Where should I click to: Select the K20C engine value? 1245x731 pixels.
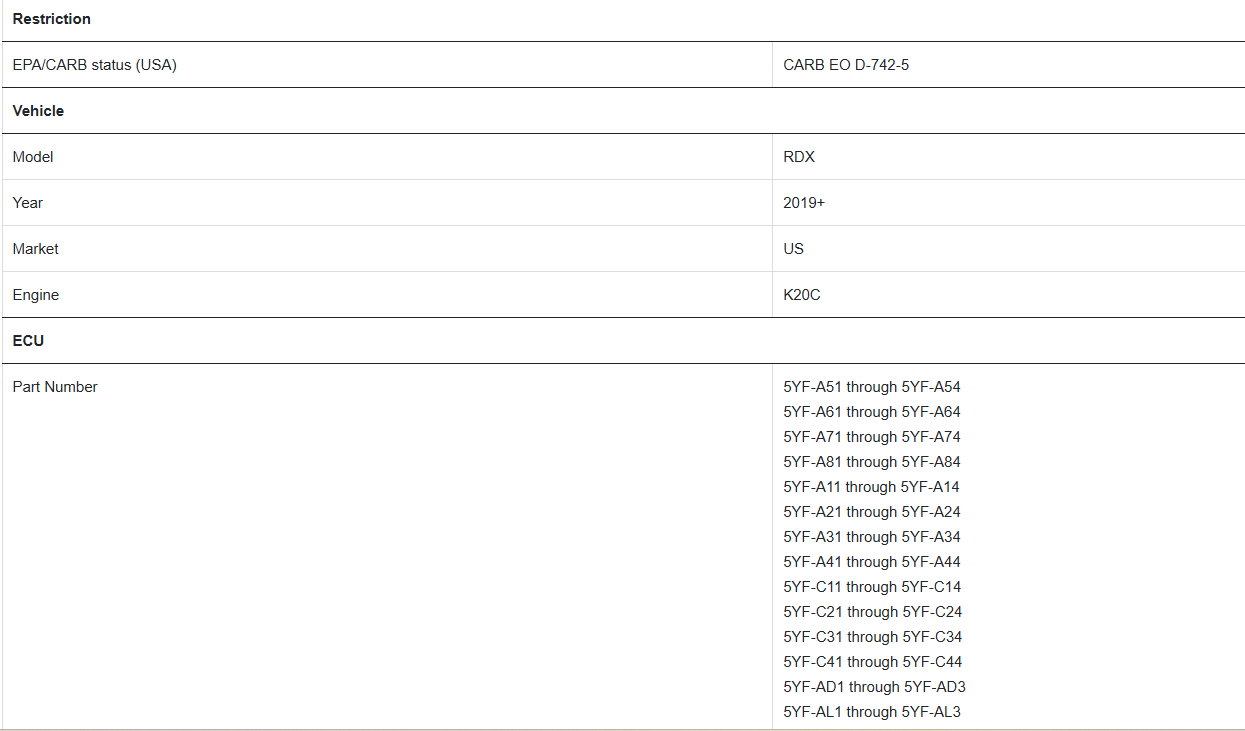tap(802, 295)
